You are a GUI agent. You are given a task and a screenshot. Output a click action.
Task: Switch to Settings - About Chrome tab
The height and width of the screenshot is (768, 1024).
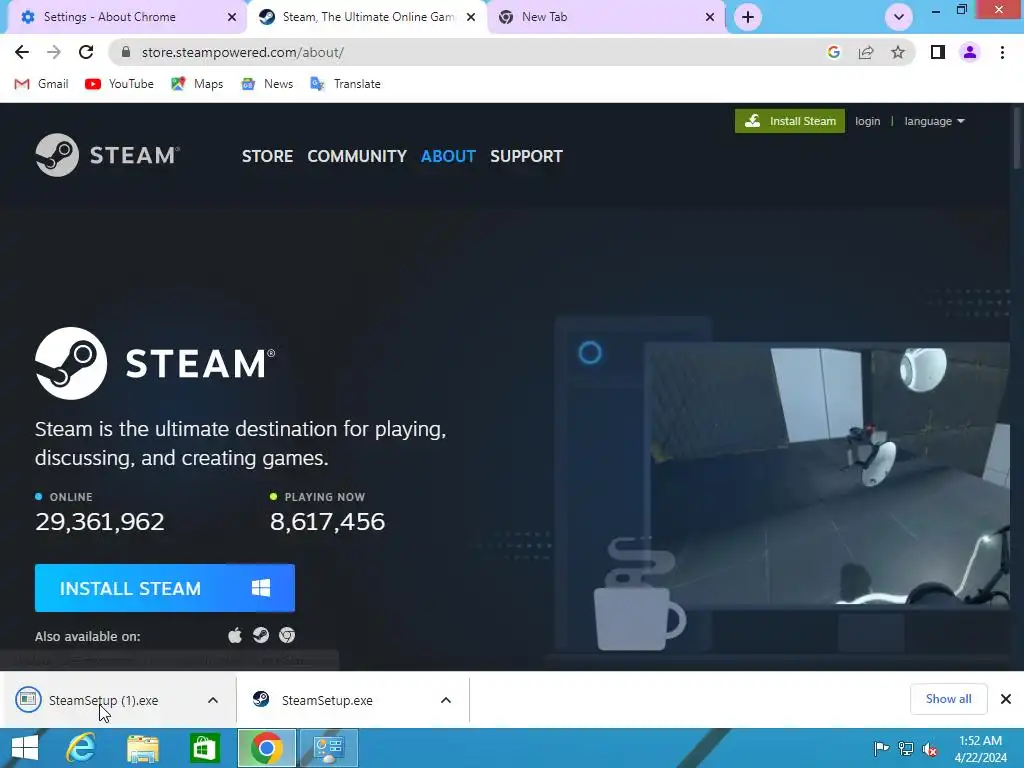click(124, 17)
